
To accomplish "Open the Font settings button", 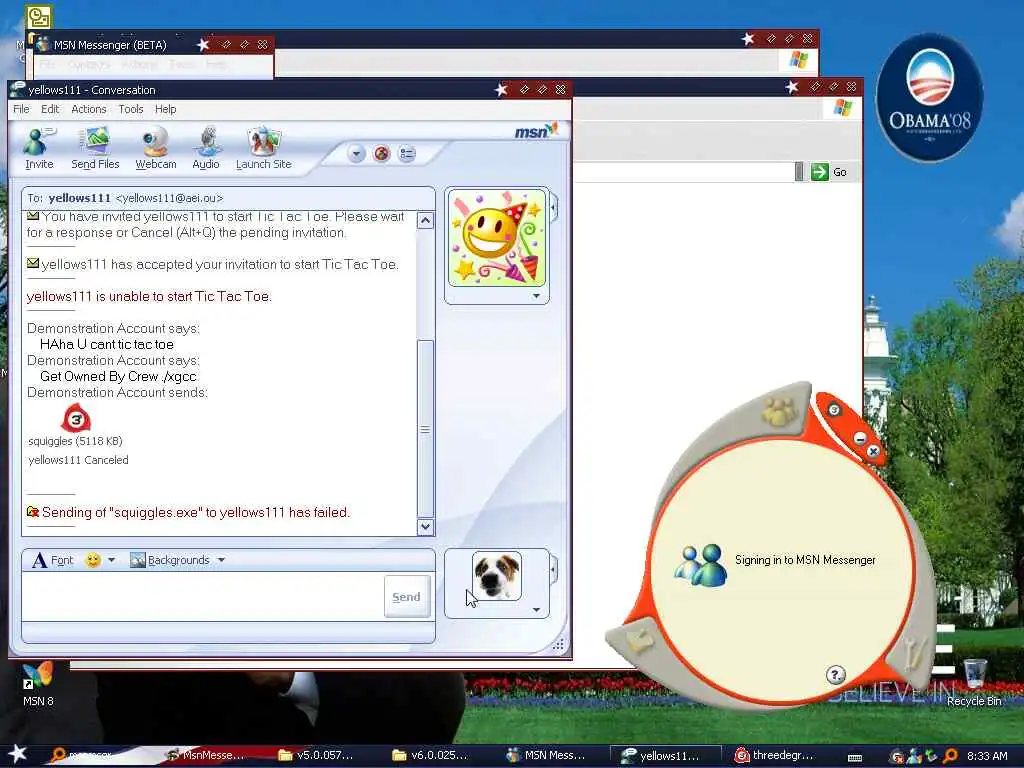I will tap(53, 560).
